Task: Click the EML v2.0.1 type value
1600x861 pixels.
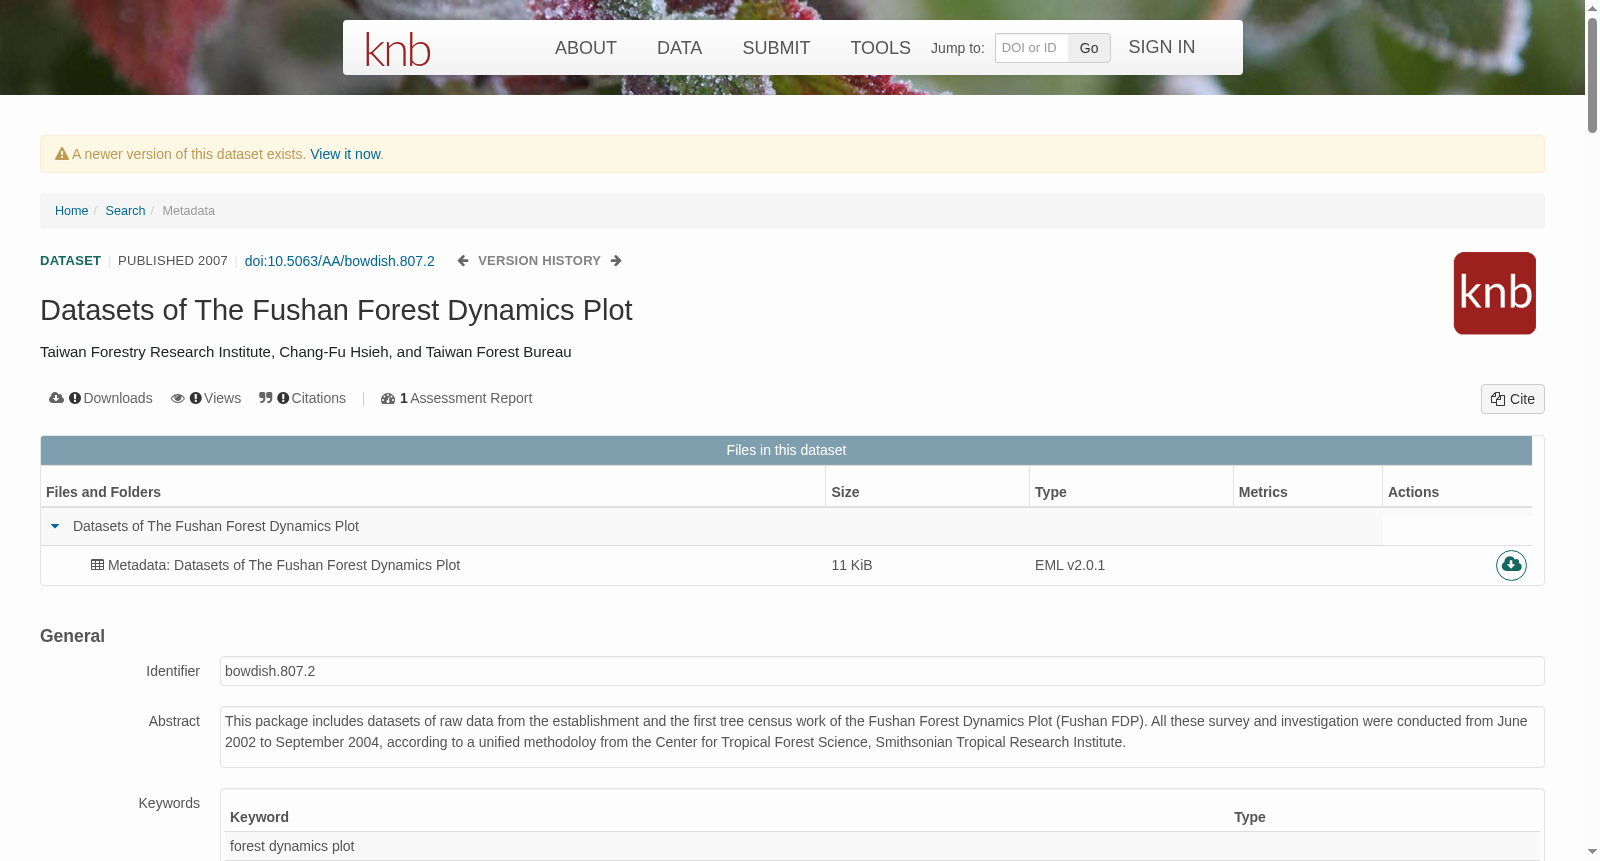Action: (1070, 565)
